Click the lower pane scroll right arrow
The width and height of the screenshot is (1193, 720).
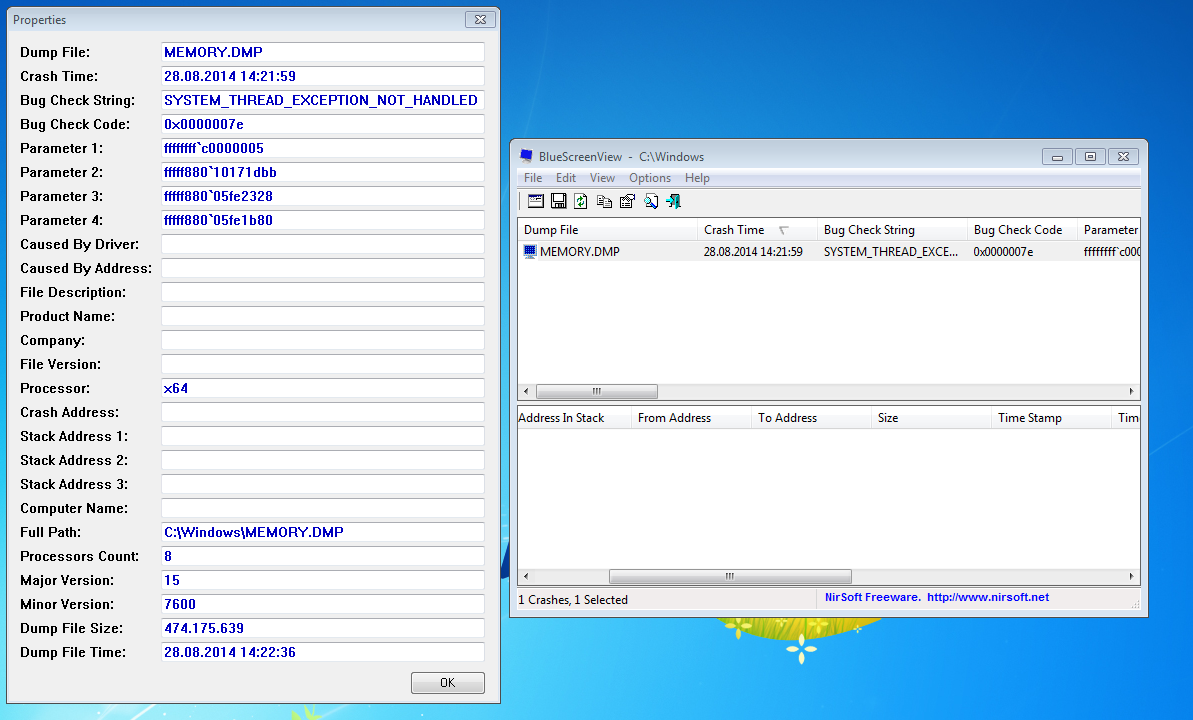[x=1131, y=576]
